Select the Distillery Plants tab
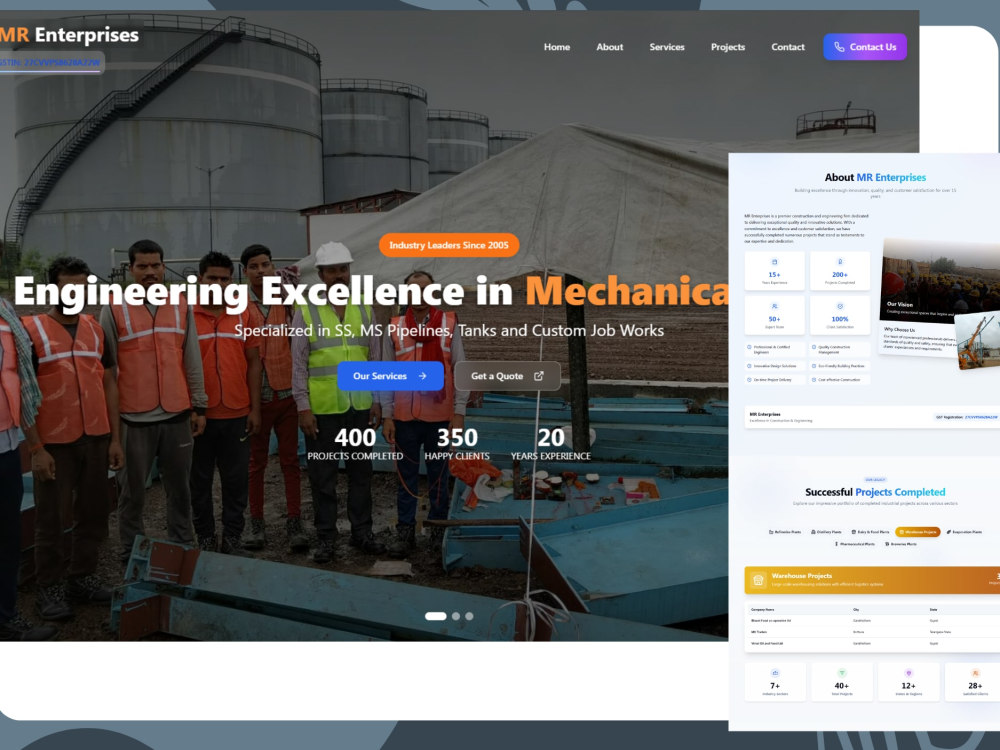The width and height of the screenshot is (1000, 750). pyautogui.click(x=827, y=532)
